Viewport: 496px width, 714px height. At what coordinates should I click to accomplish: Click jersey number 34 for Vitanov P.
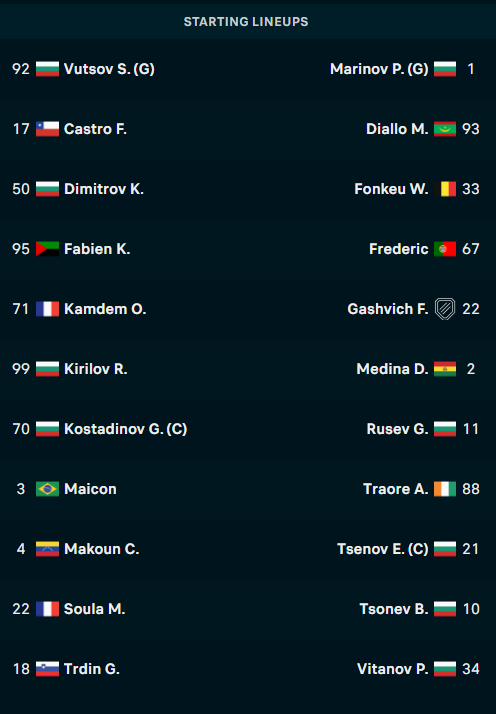(x=470, y=669)
